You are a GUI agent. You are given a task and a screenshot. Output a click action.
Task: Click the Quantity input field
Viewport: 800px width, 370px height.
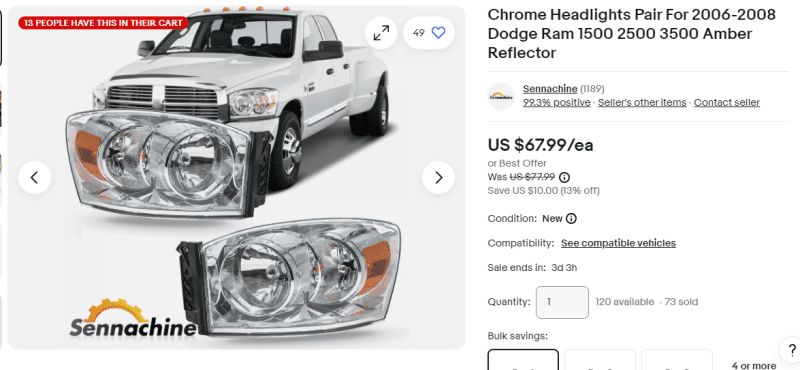coord(562,302)
